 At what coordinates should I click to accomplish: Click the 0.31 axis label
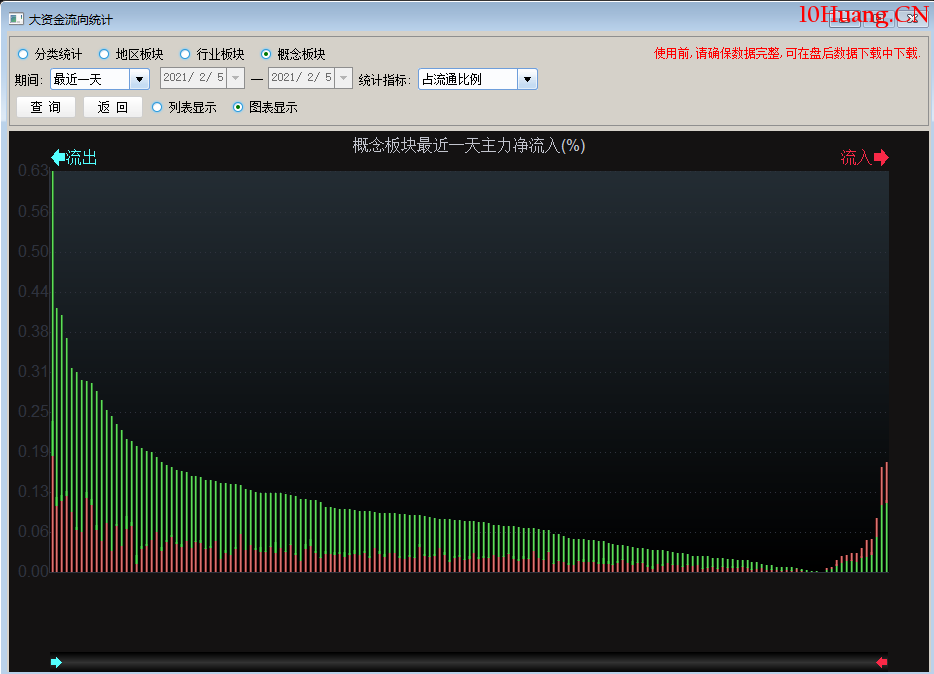pos(33,372)
